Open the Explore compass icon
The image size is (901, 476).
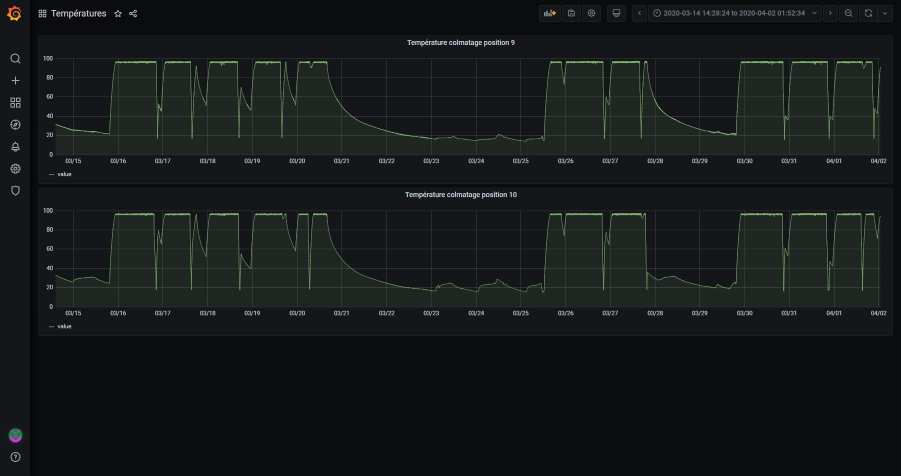[16, 125]
